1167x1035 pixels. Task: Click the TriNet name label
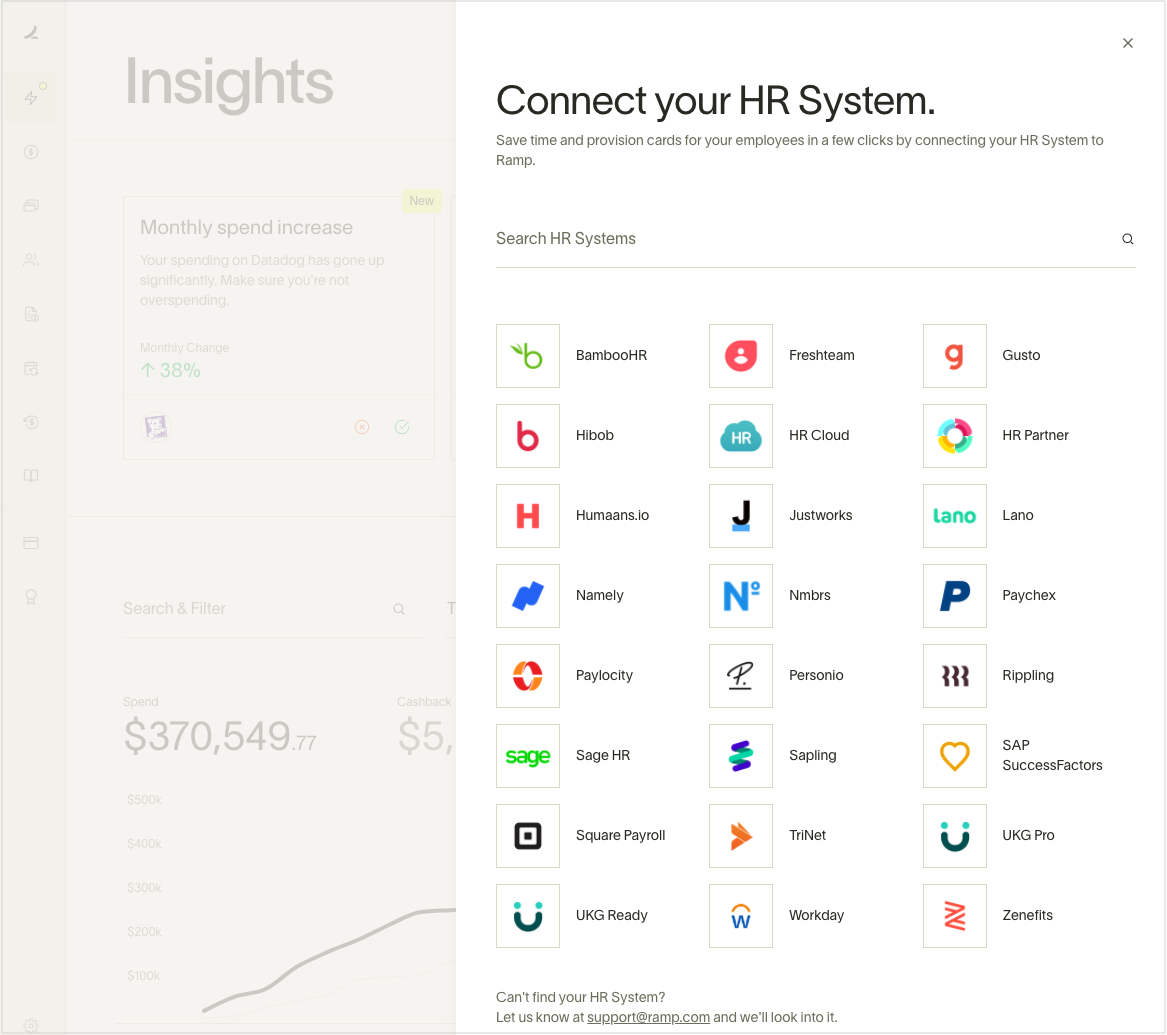[807, 836]
